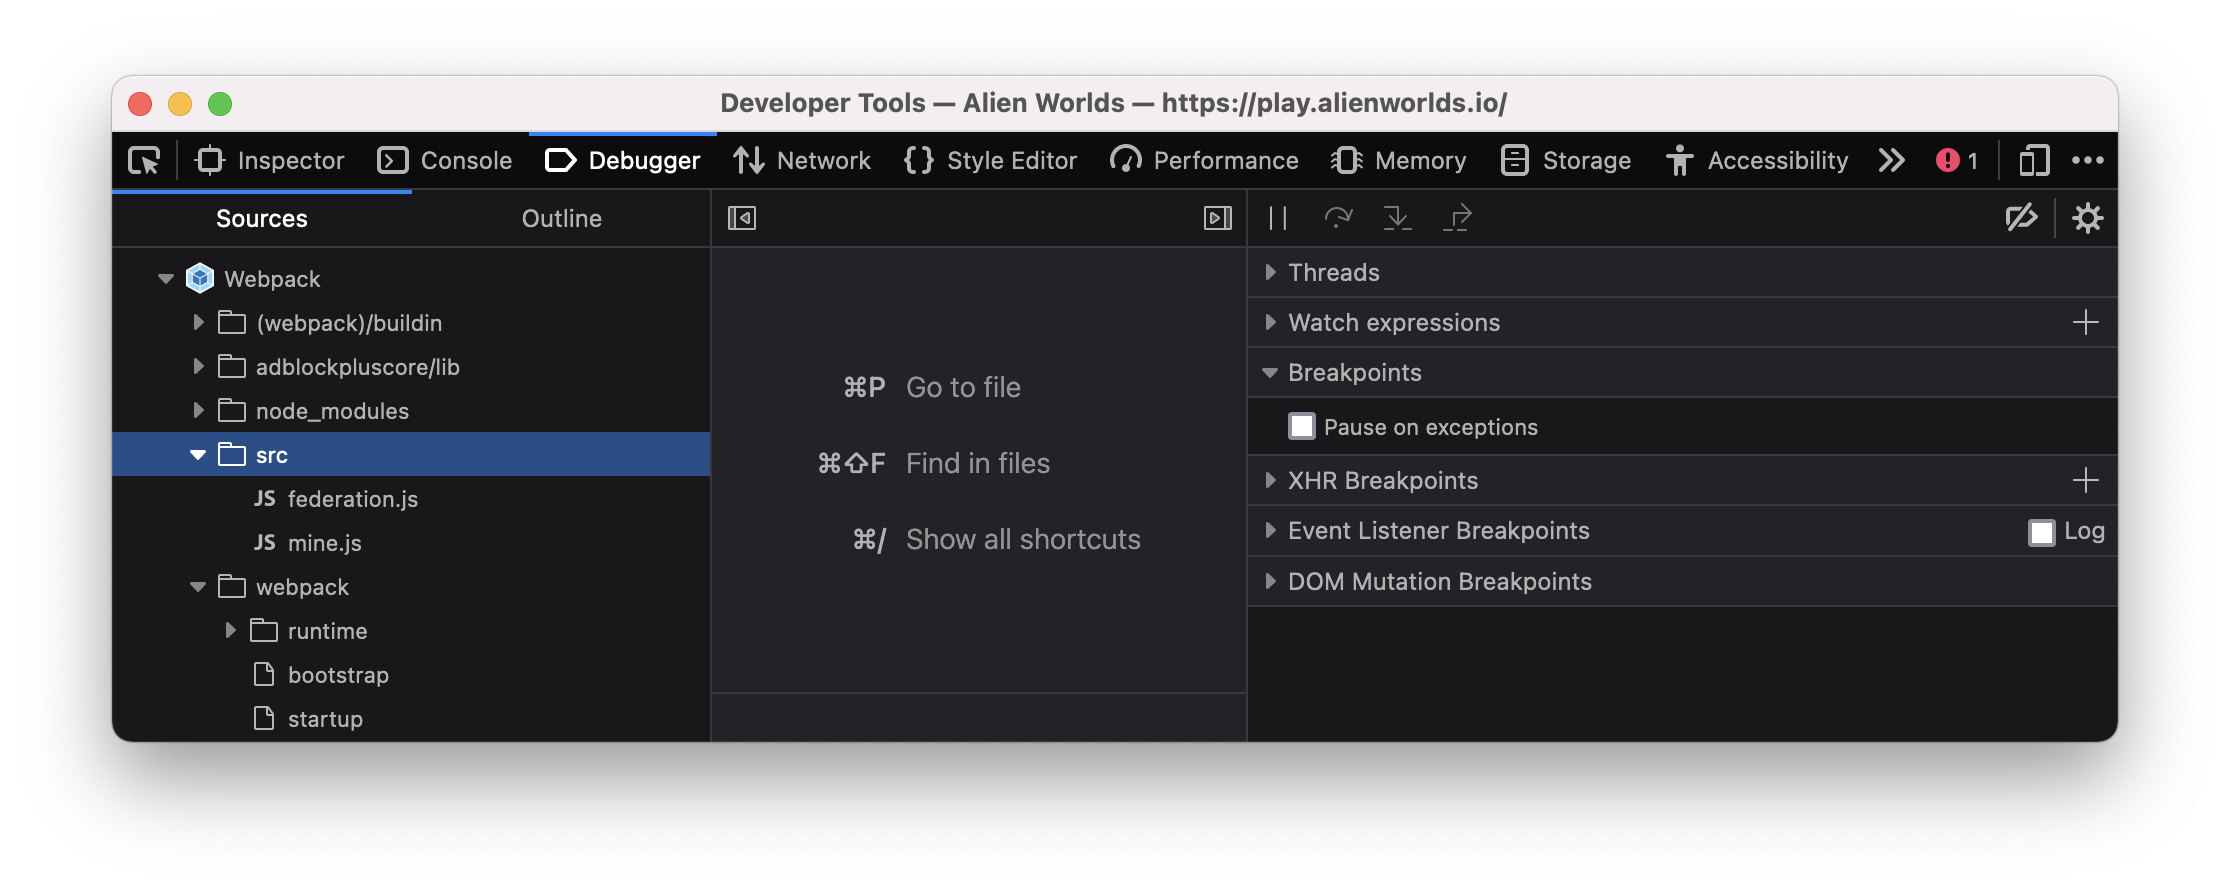Select the node_modules folder row

pos(411,411)
